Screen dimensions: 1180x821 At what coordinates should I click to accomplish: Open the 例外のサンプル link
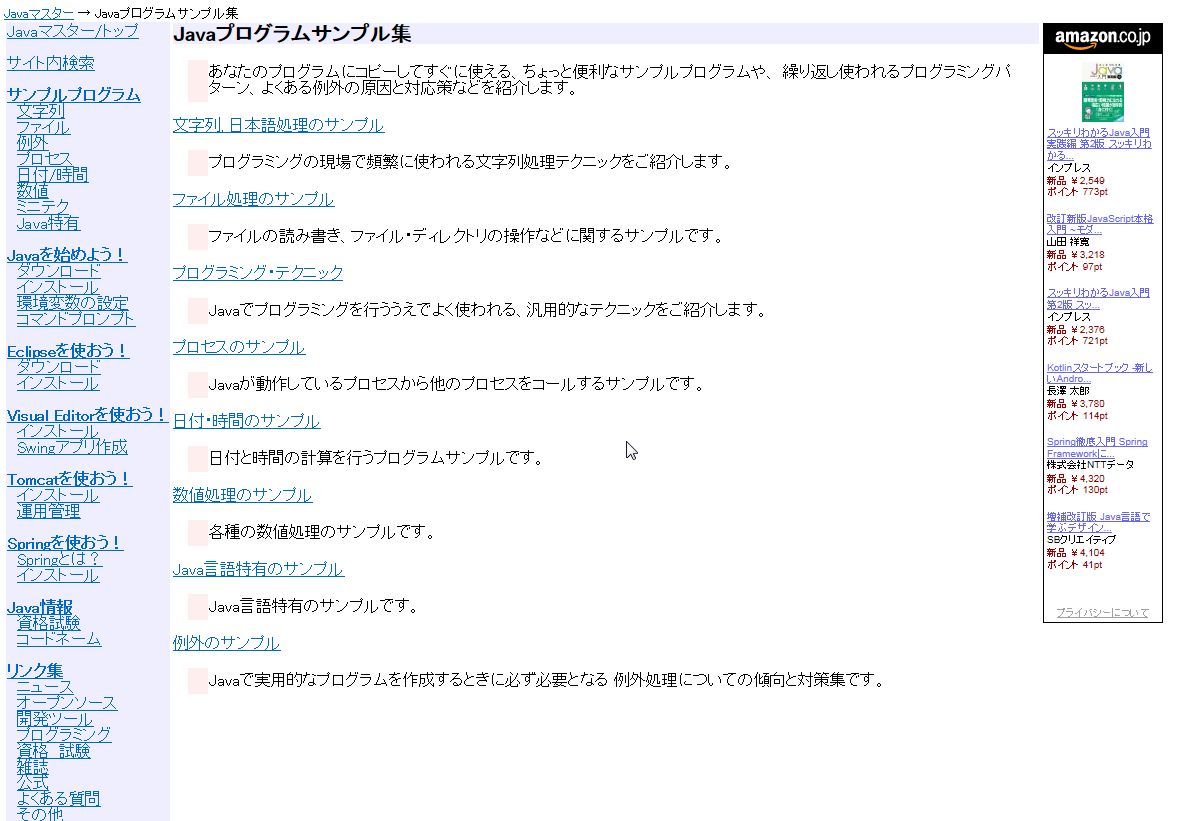click(x=226, y=643)
